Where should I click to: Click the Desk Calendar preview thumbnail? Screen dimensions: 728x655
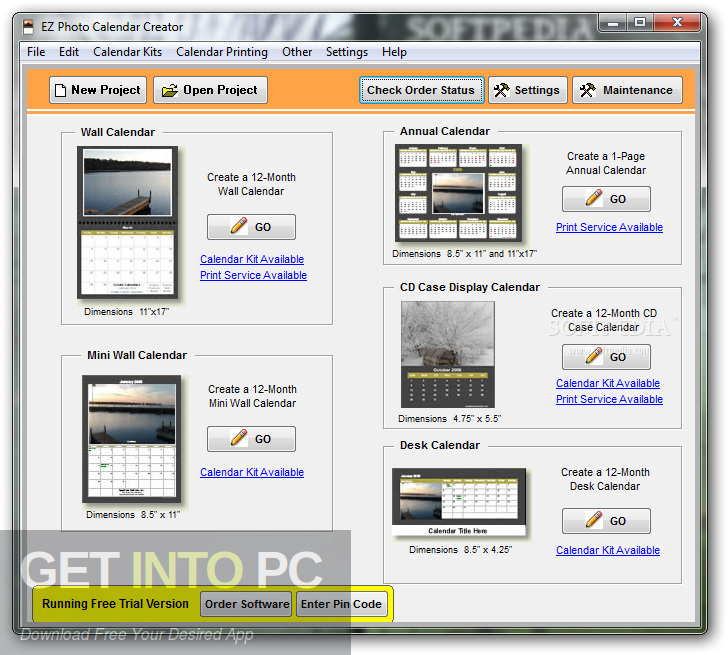point(459,503)
